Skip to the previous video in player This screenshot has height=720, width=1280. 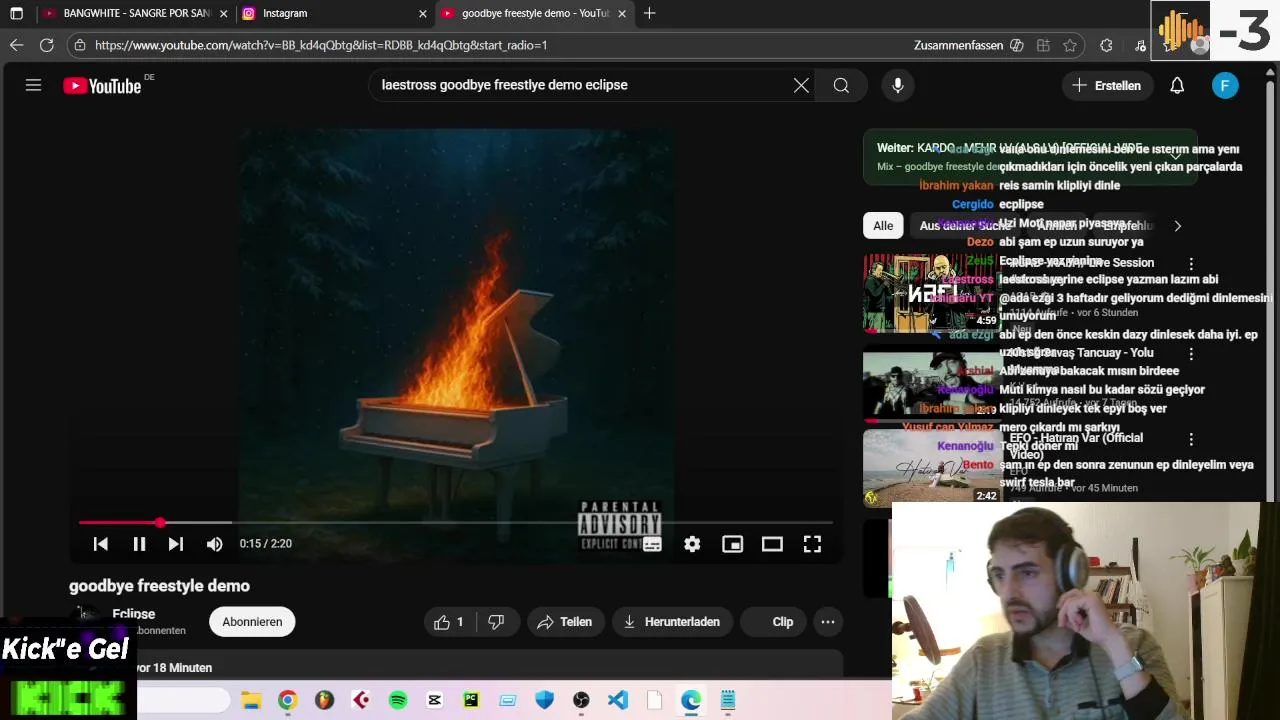(x=100, y=544)
